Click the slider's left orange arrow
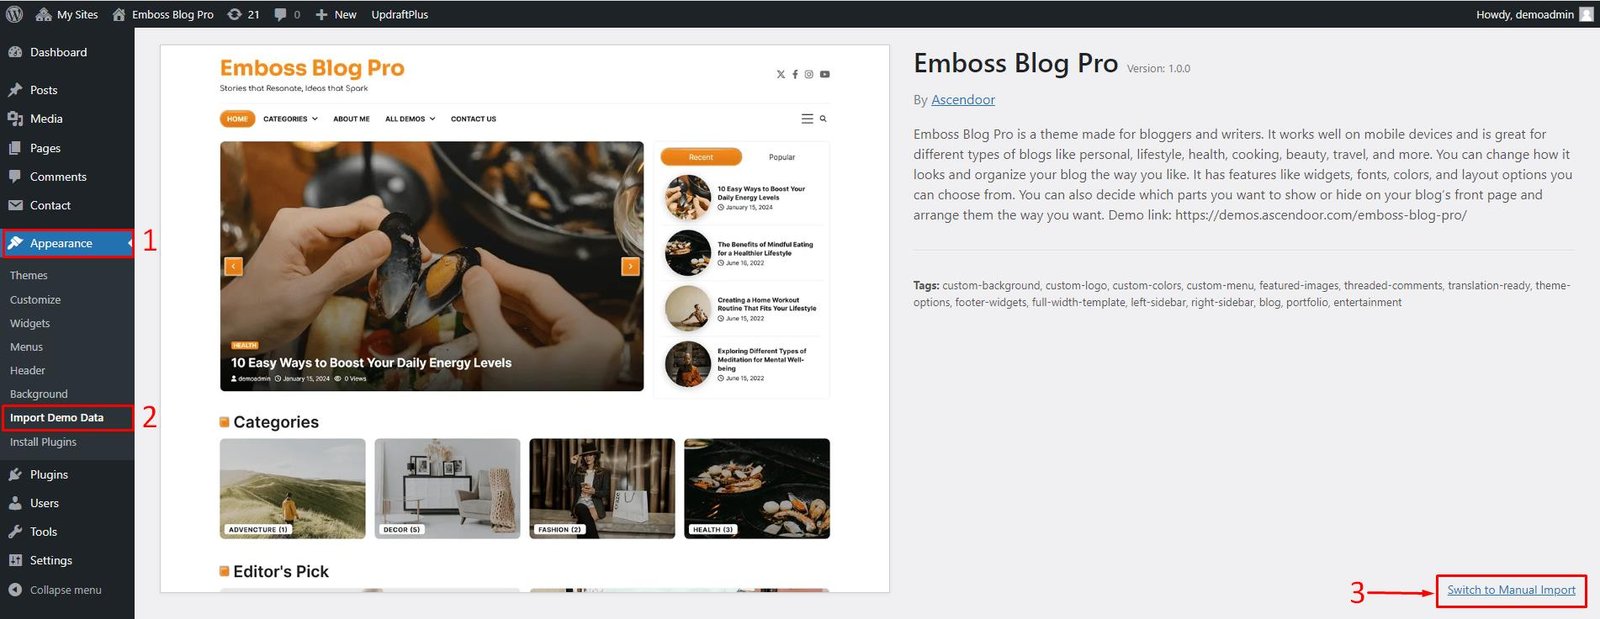Image resolution: width=1600 pixels, height=619 pixels. pos(234,266)
